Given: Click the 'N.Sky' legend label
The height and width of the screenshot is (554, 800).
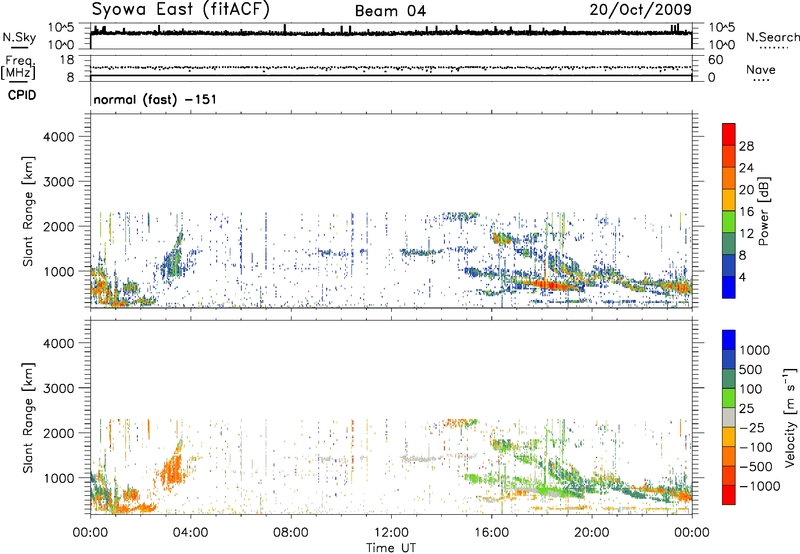Looking at the screenshot, I should click(x=19, y=37).
